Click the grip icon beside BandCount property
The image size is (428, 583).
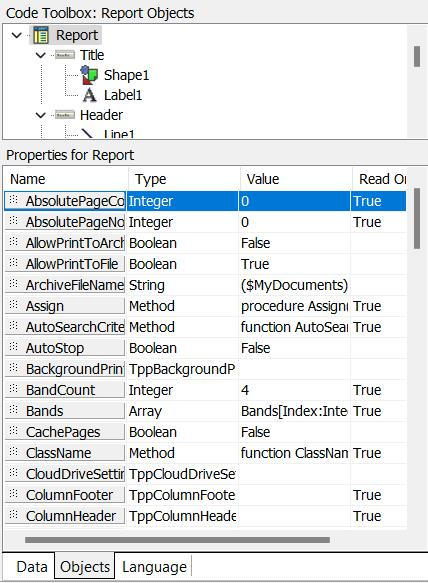click(x=13, y=389)
